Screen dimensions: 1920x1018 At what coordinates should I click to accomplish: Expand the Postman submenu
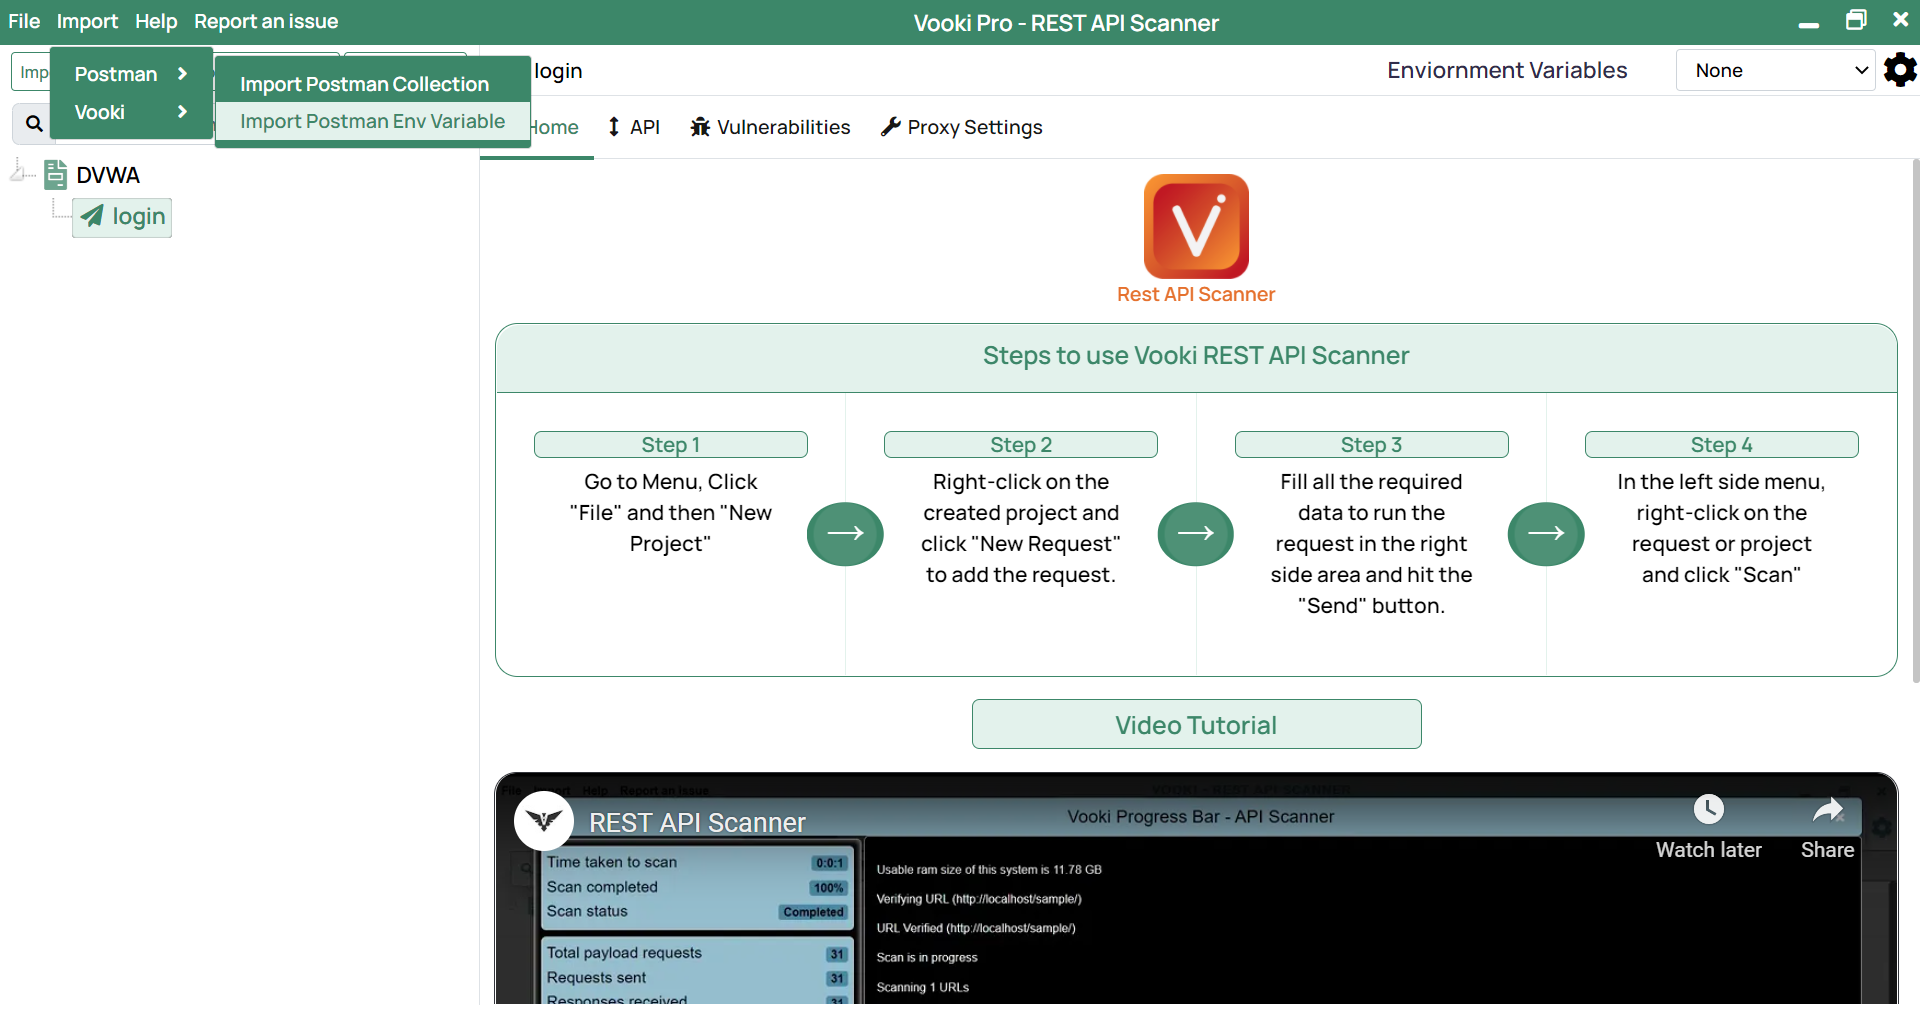click(131, 74)
